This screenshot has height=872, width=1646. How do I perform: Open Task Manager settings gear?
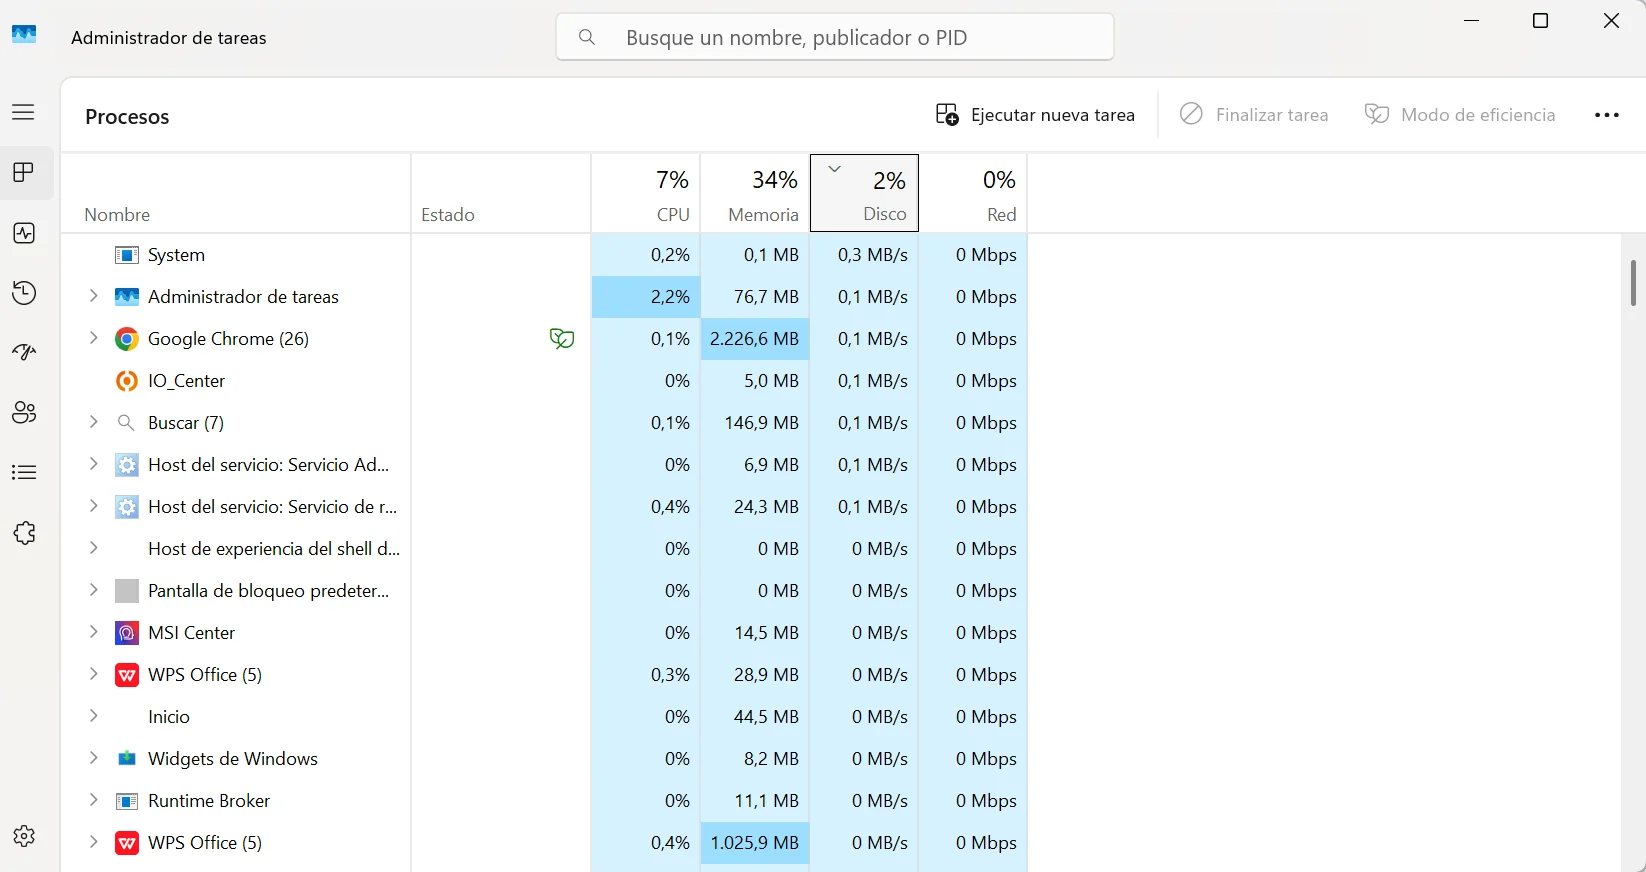tap(24, 836)
